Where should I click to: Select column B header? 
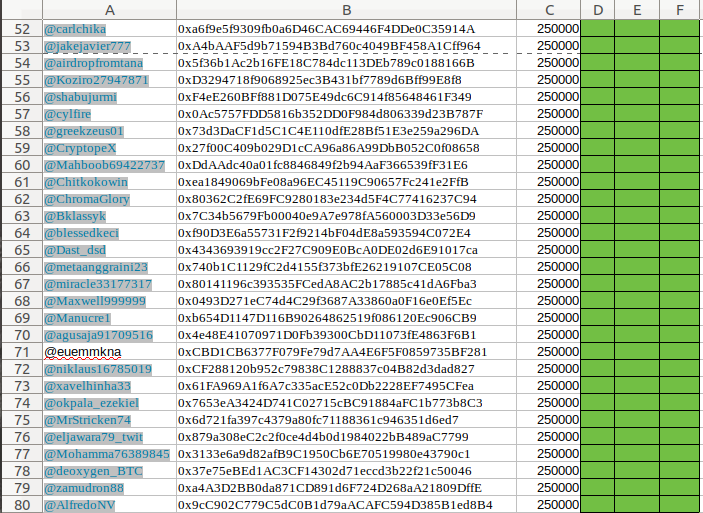coord(346,10)
